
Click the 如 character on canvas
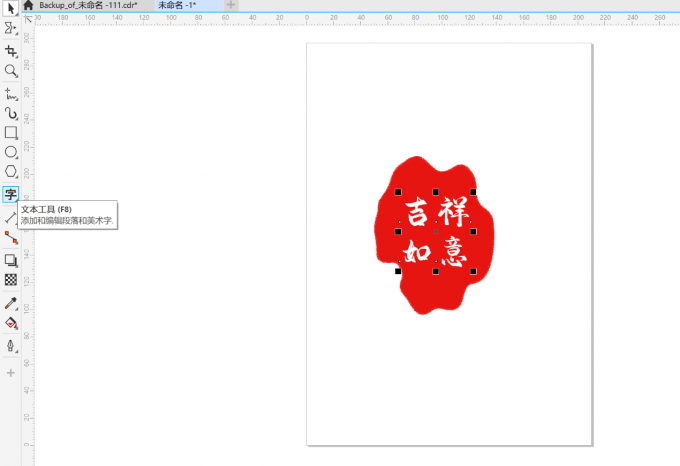417,251
